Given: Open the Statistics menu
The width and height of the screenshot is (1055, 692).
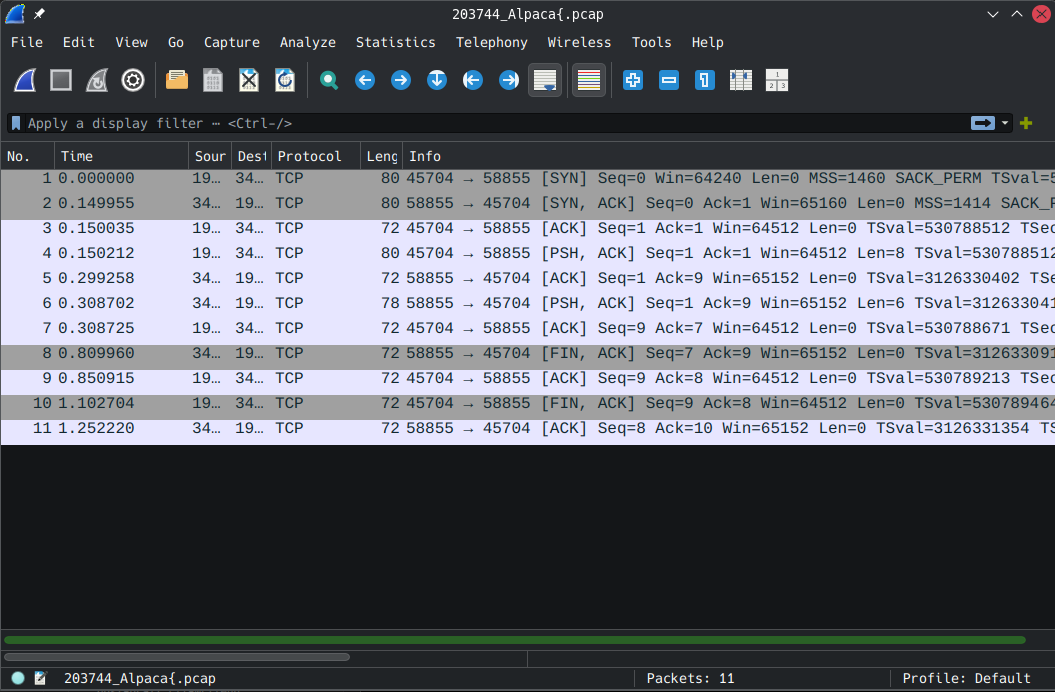Looking at the screenshot, I should pos(395,42).
